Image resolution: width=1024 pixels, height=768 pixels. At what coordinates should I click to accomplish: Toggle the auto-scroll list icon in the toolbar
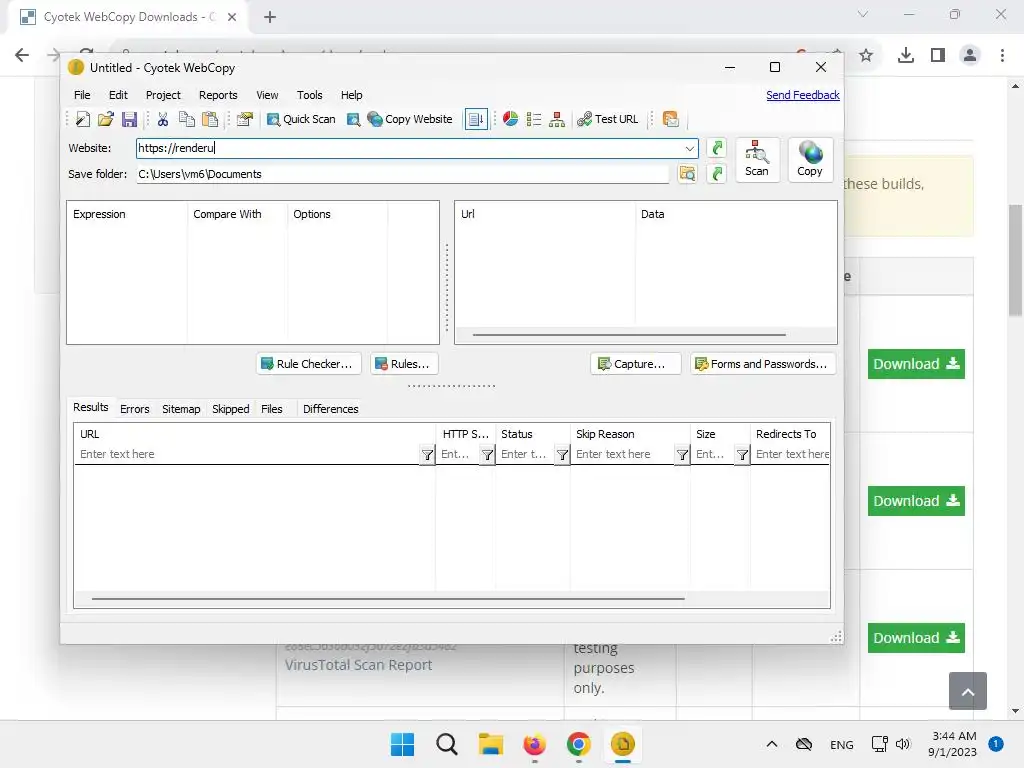(476, 120)
